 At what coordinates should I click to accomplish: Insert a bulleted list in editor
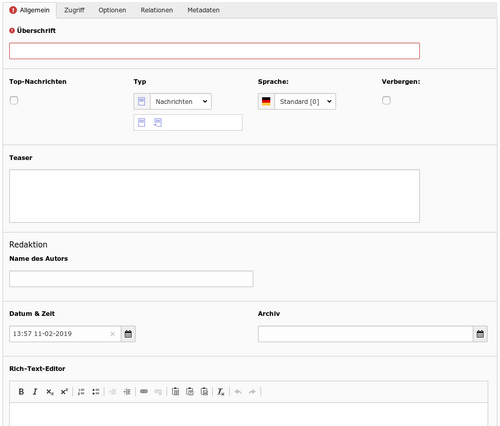(x=96, y=392)
